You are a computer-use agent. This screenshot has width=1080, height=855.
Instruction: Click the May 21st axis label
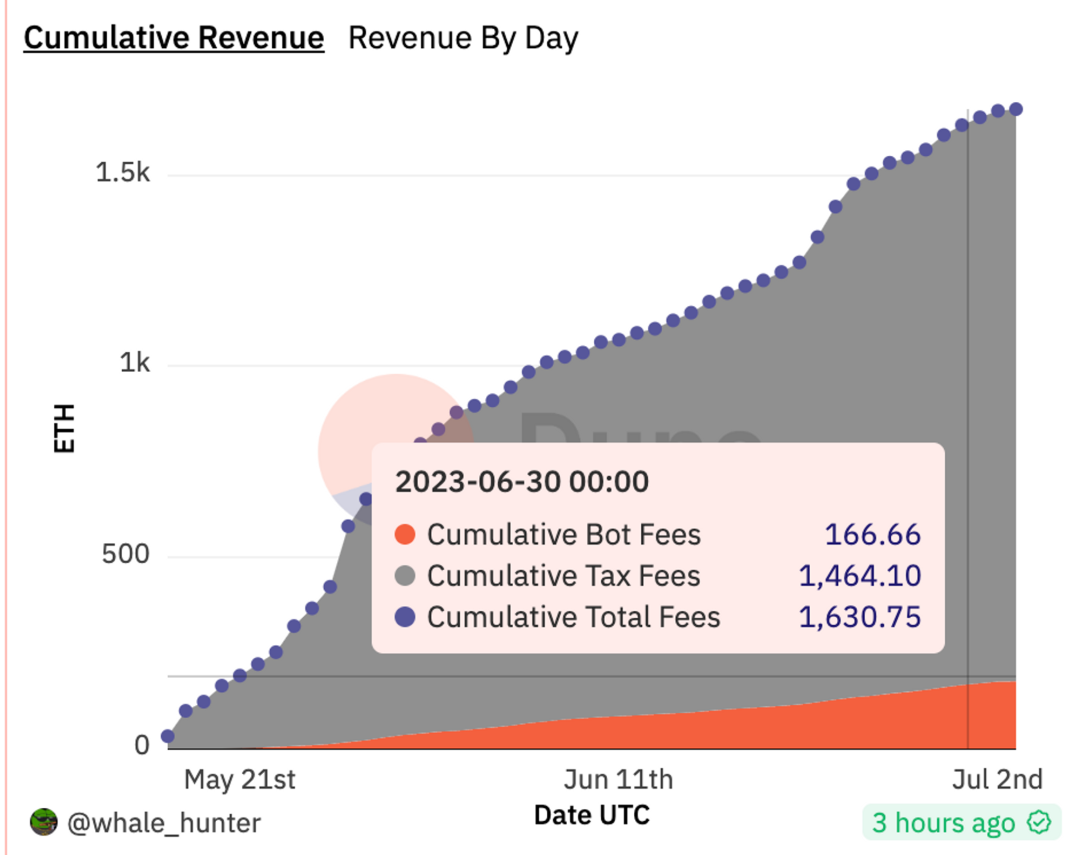[x=240, y=779]
